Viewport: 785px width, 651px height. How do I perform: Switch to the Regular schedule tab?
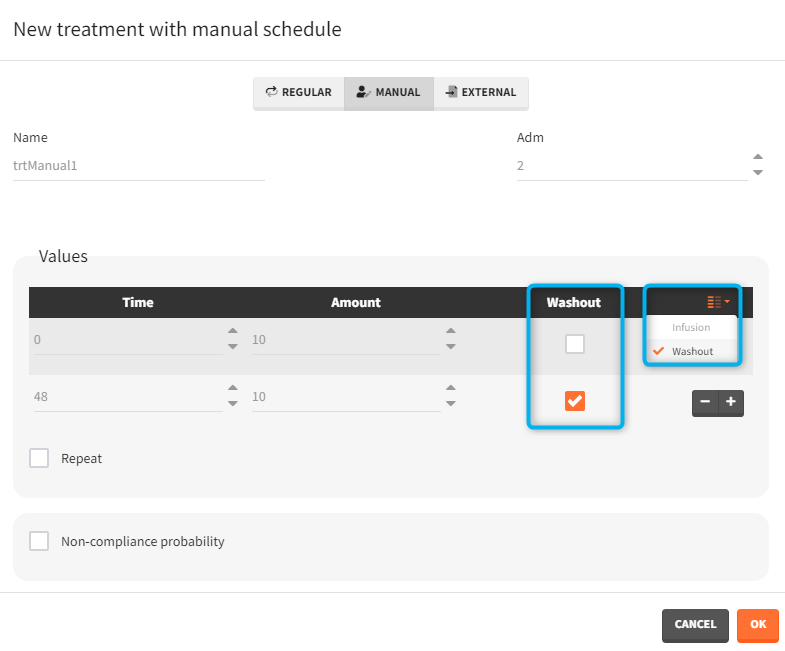click(x=298, y=92)
